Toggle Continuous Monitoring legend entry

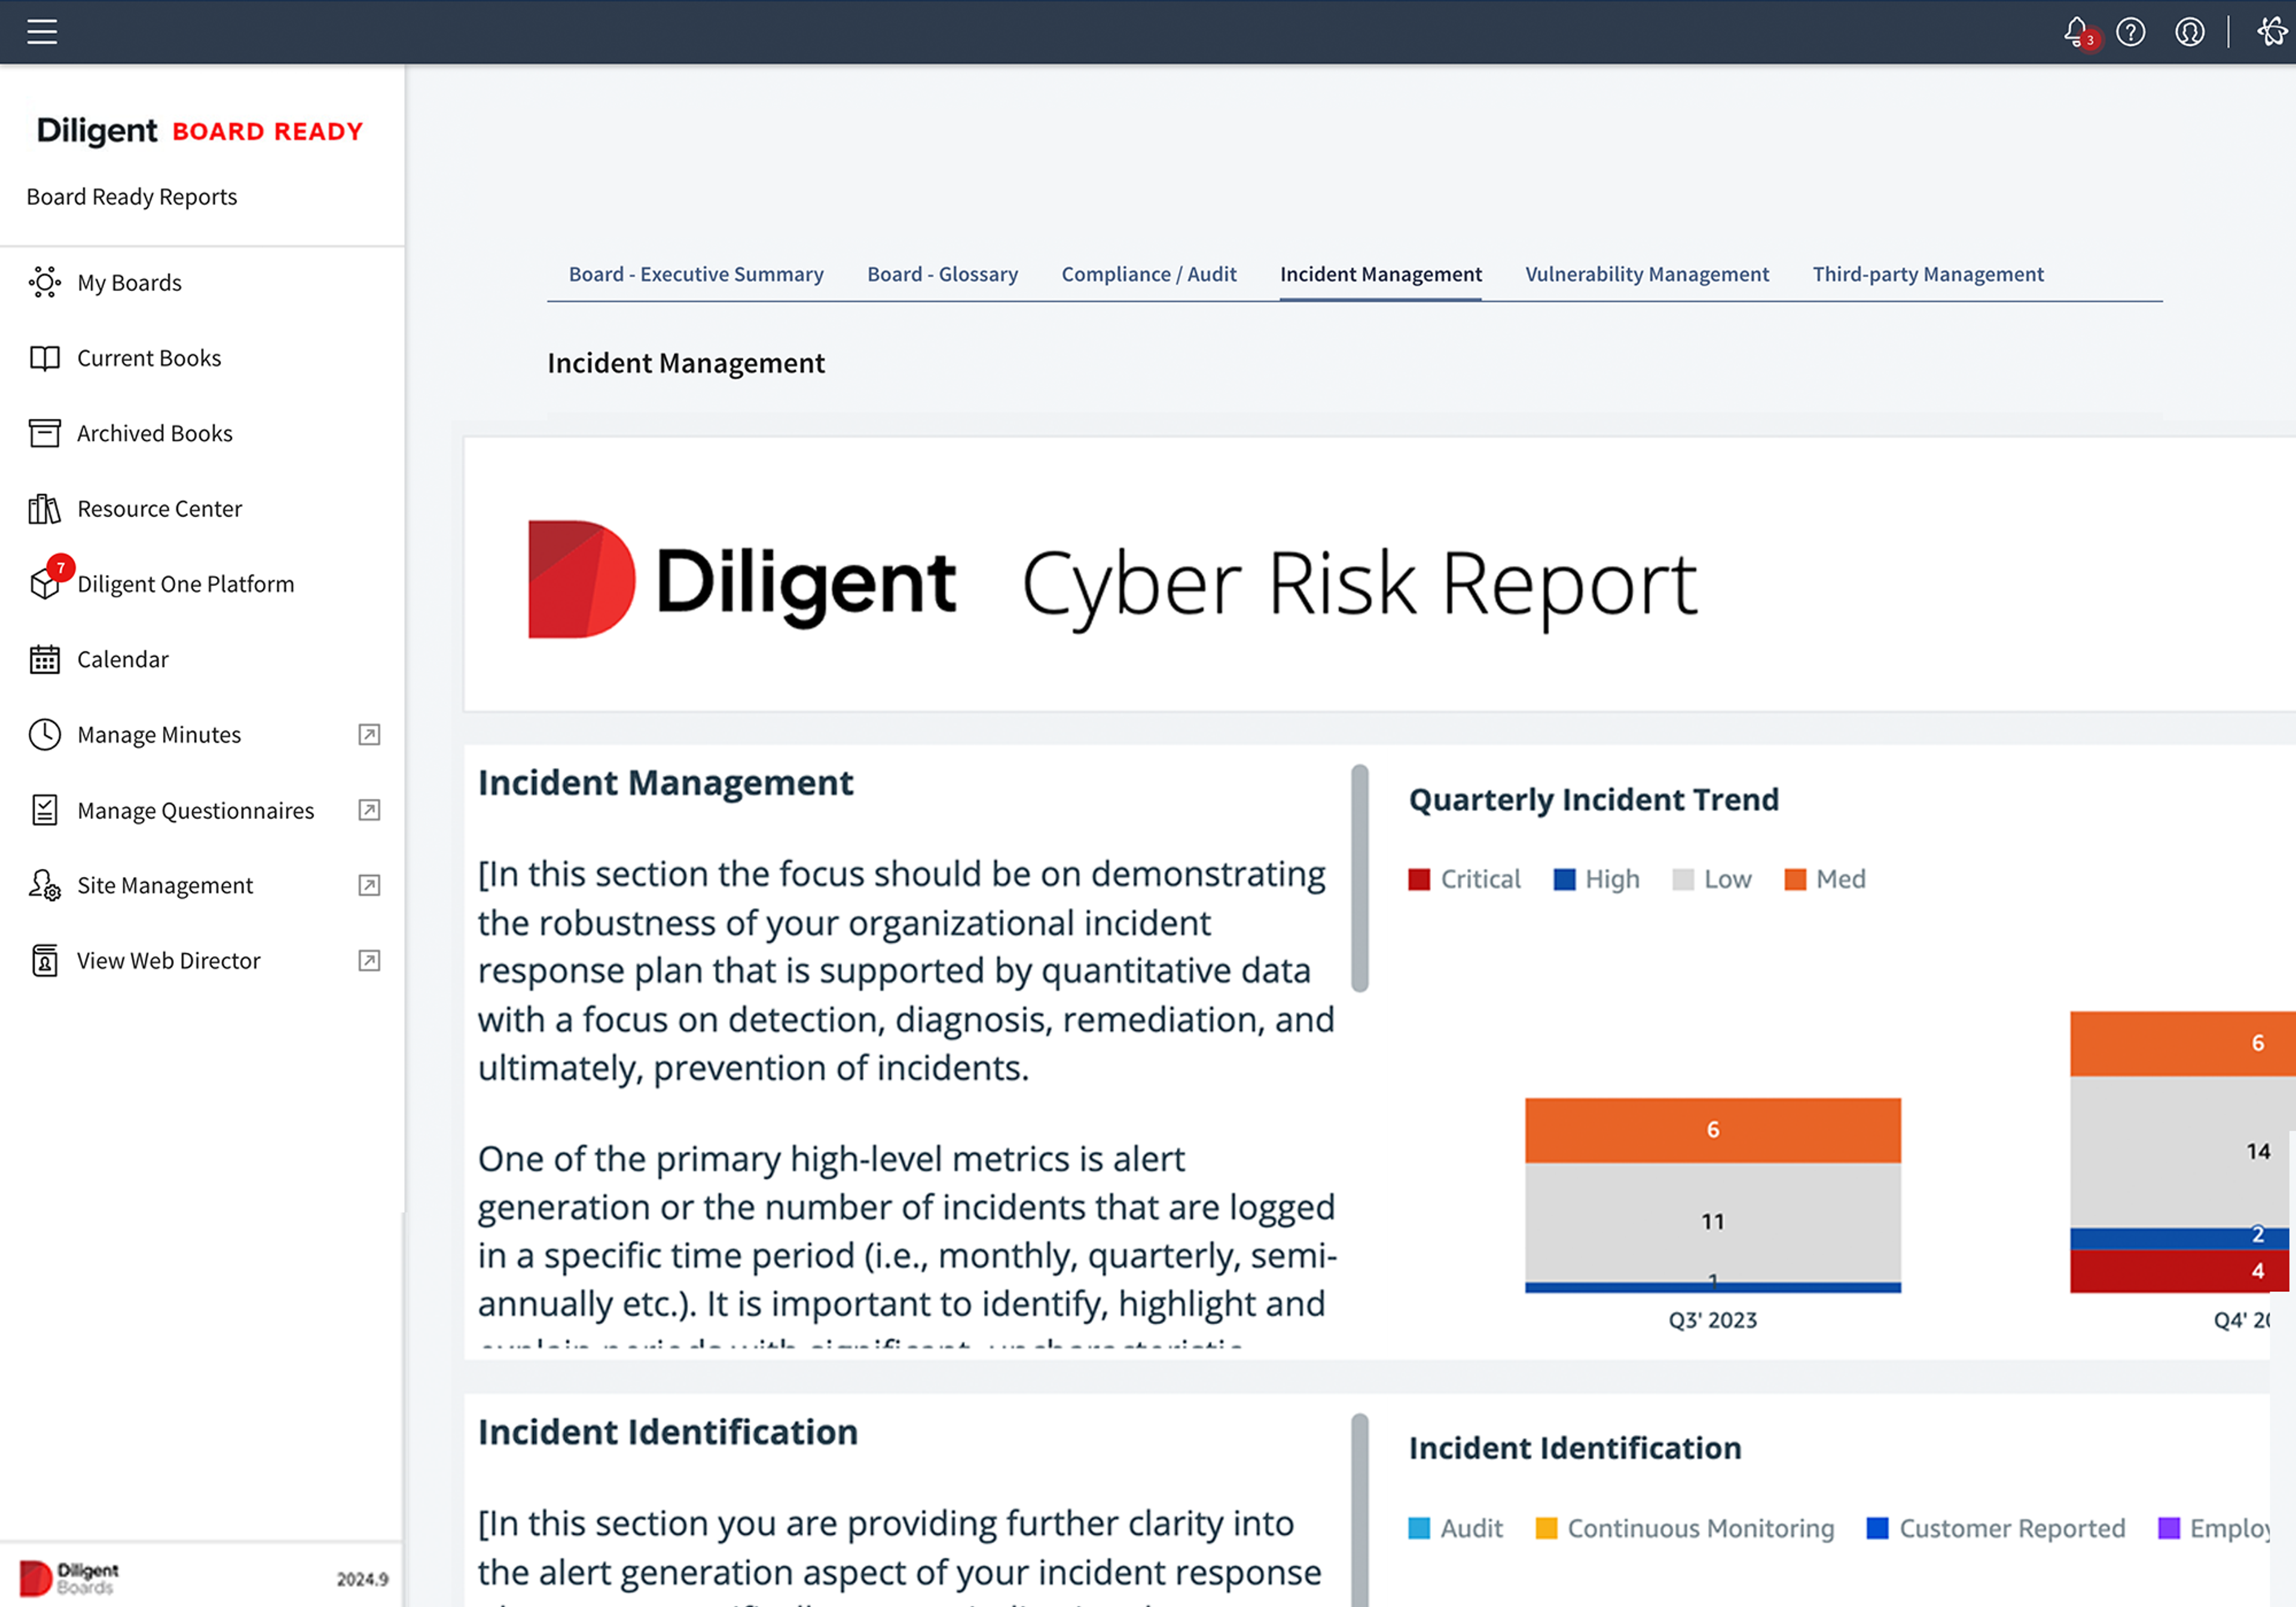[x=1685, y=1528]
